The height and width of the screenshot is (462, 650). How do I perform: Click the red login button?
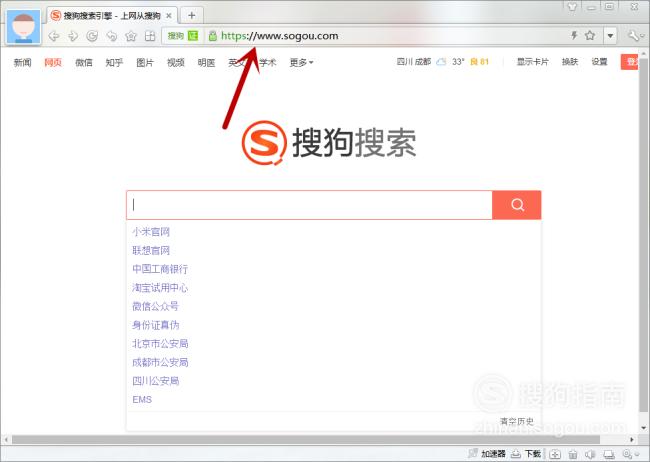pos(629,62)
